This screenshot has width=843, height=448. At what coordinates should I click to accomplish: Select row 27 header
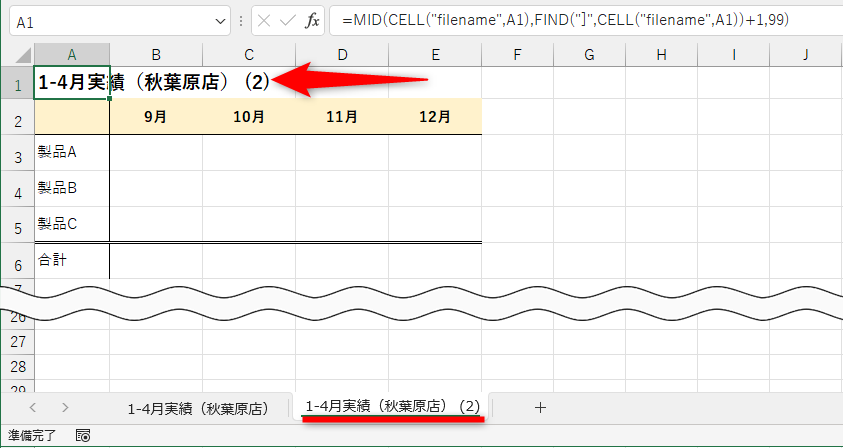pyautogui.click(x=18, y=342)
